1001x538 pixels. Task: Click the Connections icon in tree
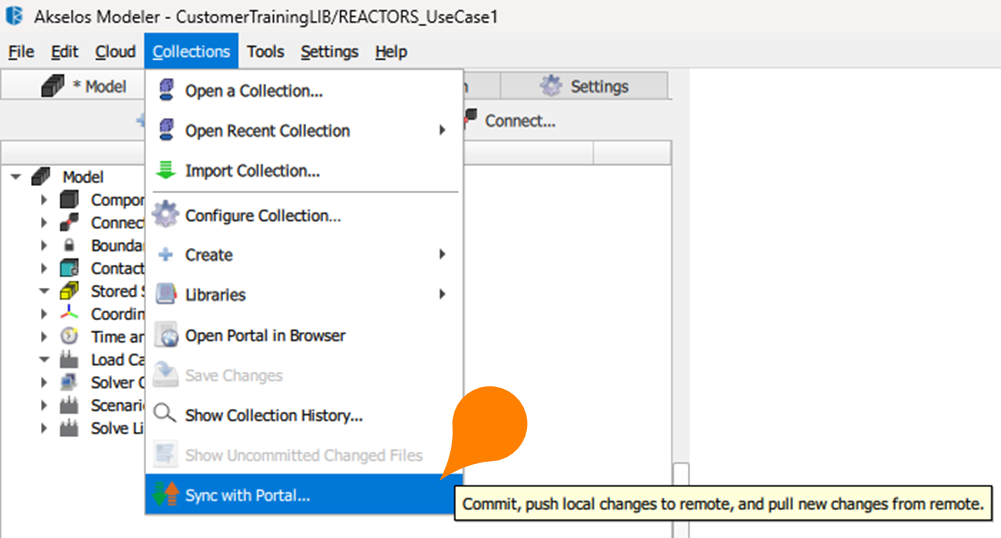(69, 222)
